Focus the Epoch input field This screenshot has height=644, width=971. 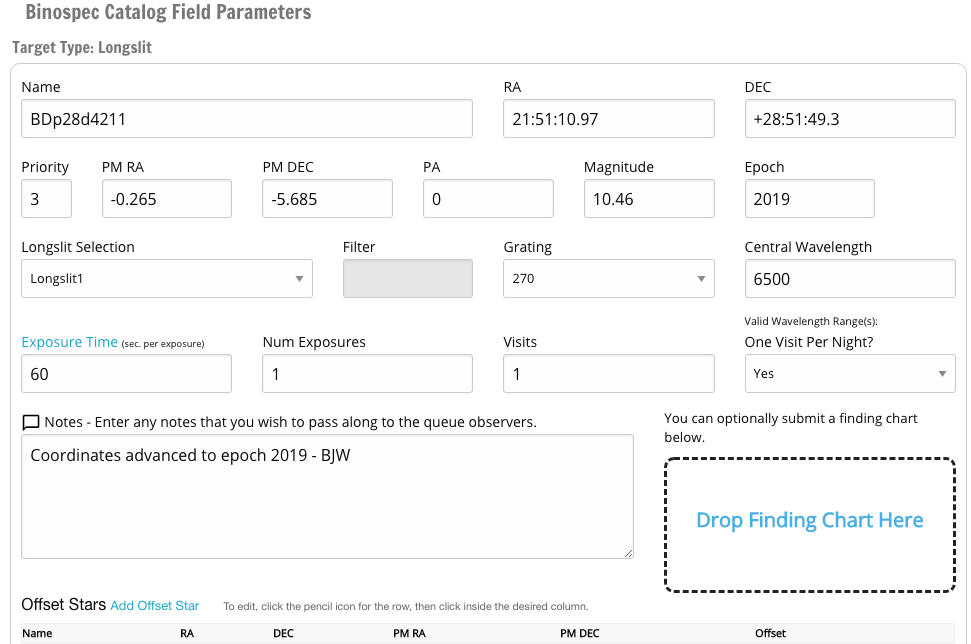point(809,199)
